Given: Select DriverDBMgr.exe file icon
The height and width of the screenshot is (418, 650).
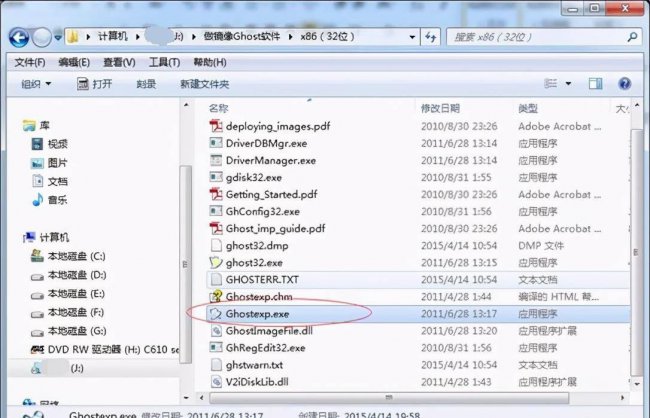Looking at the screenshot, I should [216, 143].
